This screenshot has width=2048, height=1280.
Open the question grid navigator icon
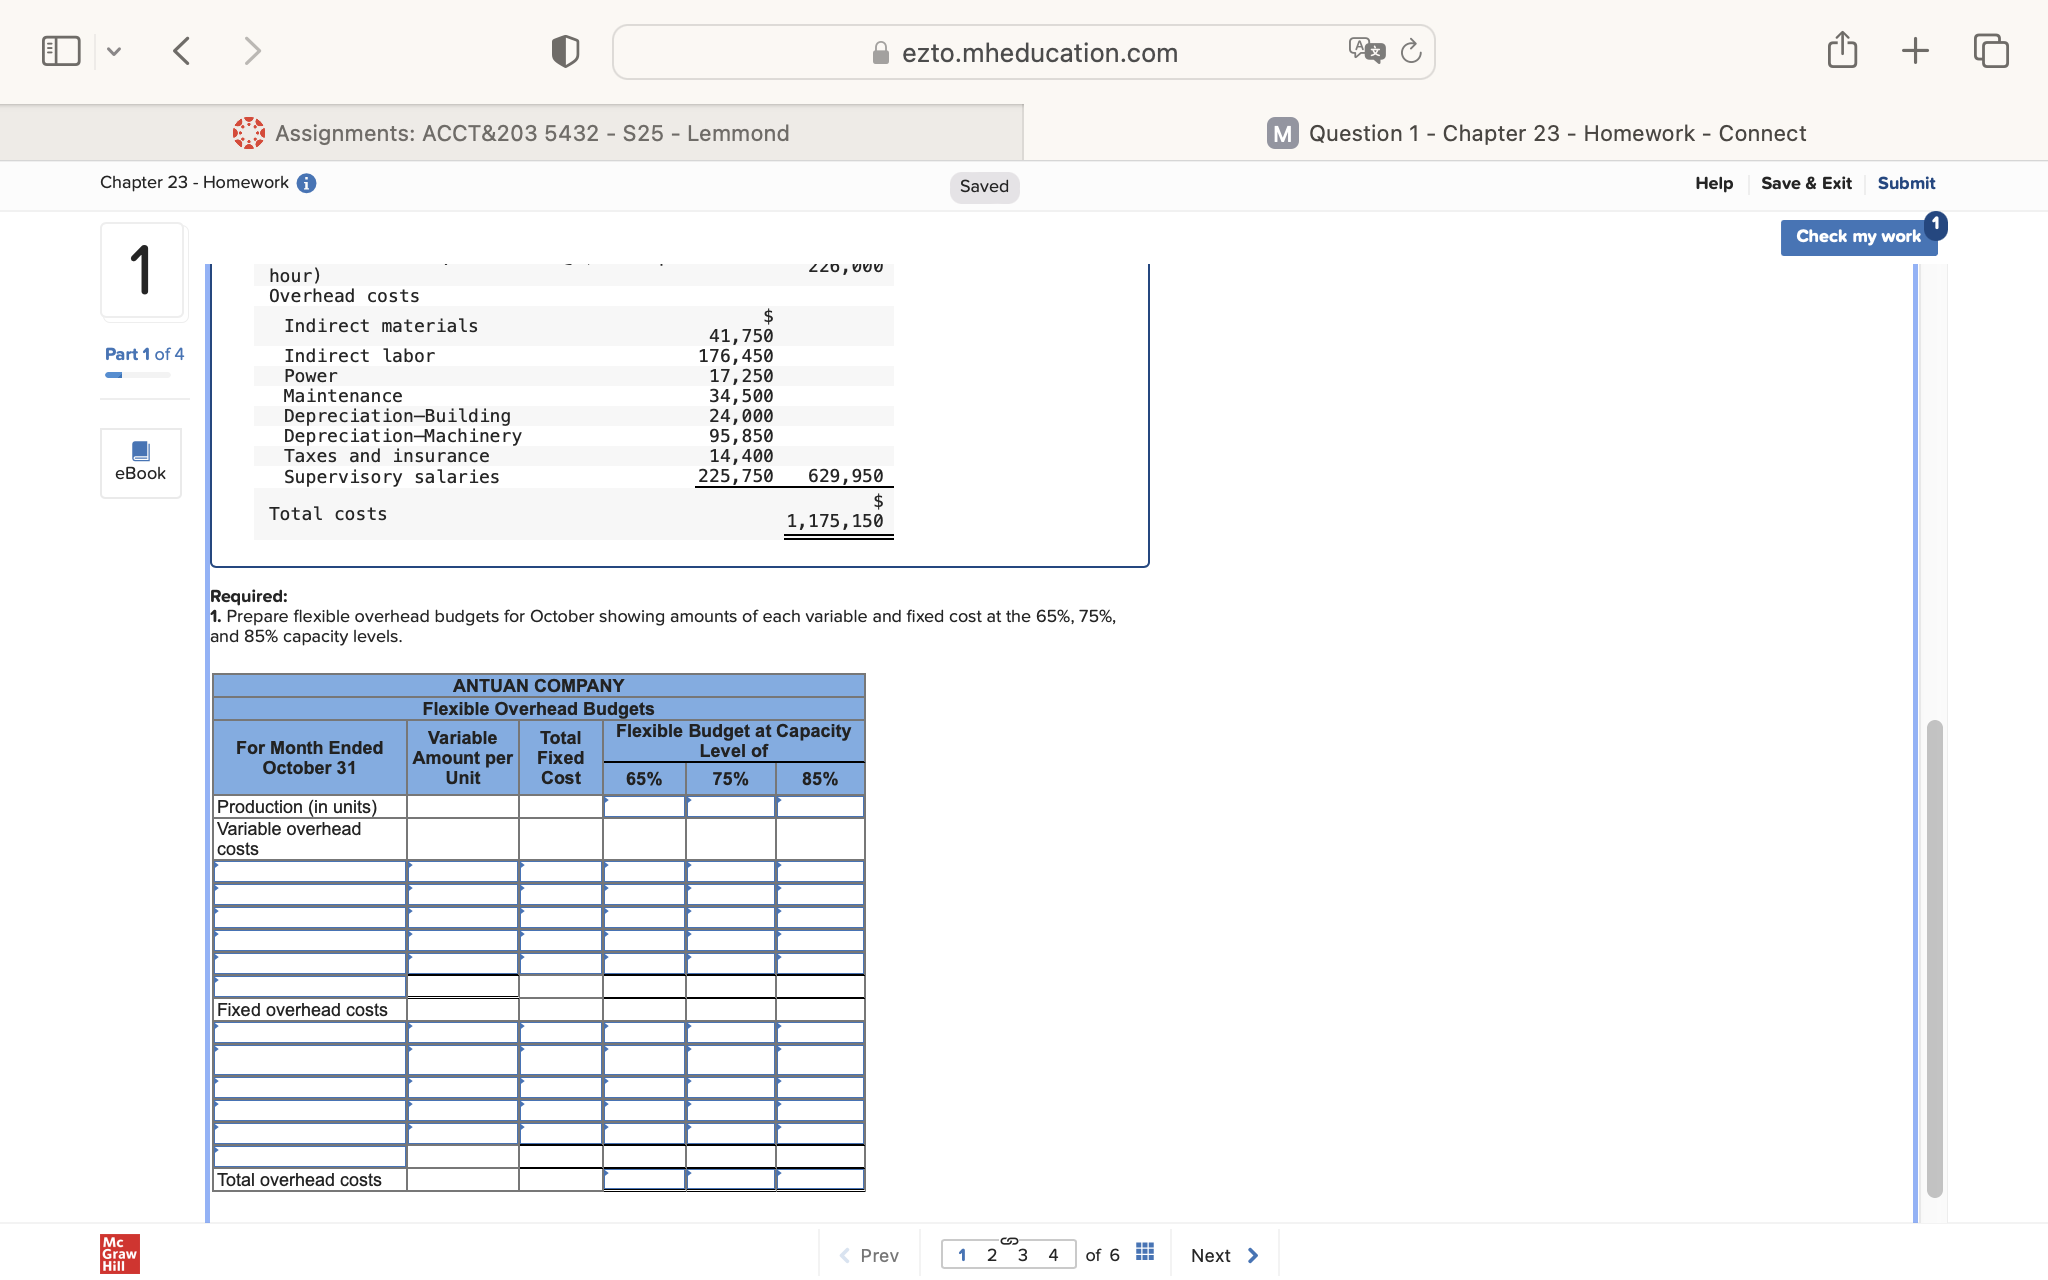[x=1145, y=1253]
